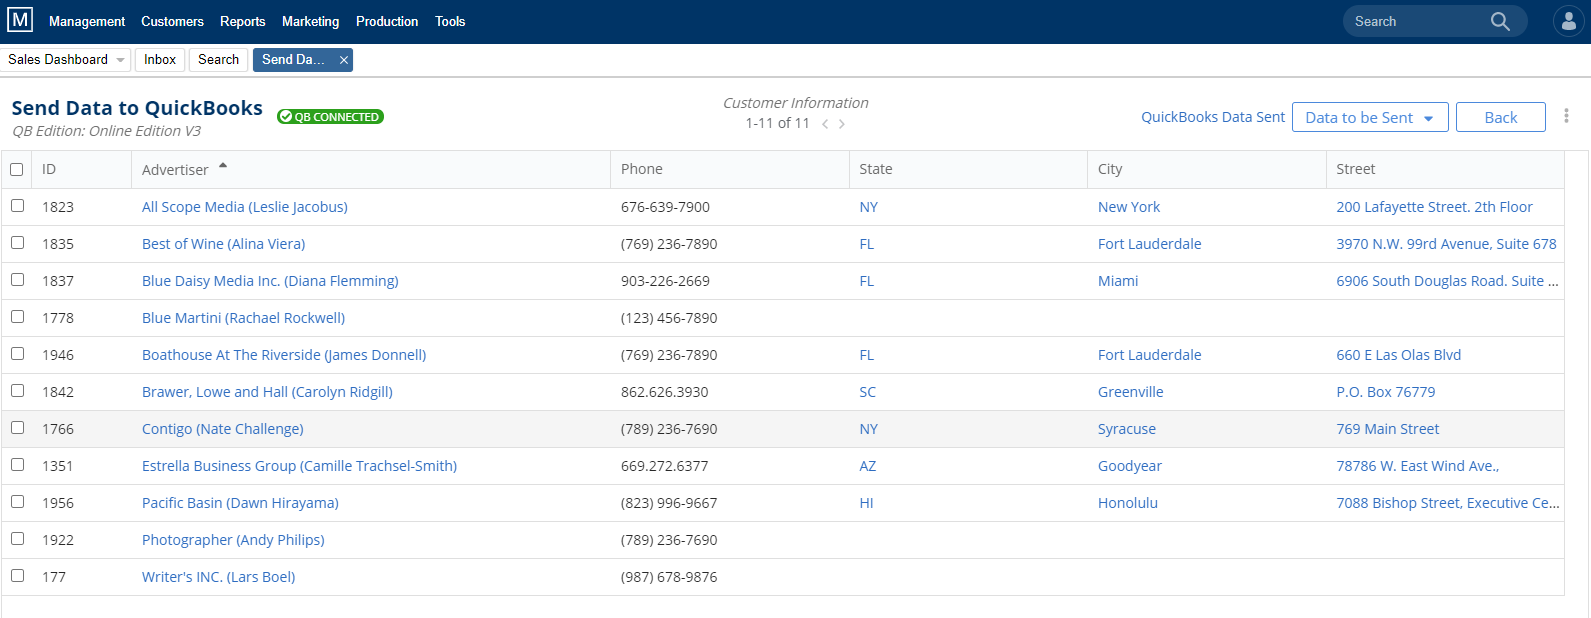Open the Production menu

coord(387,21)
